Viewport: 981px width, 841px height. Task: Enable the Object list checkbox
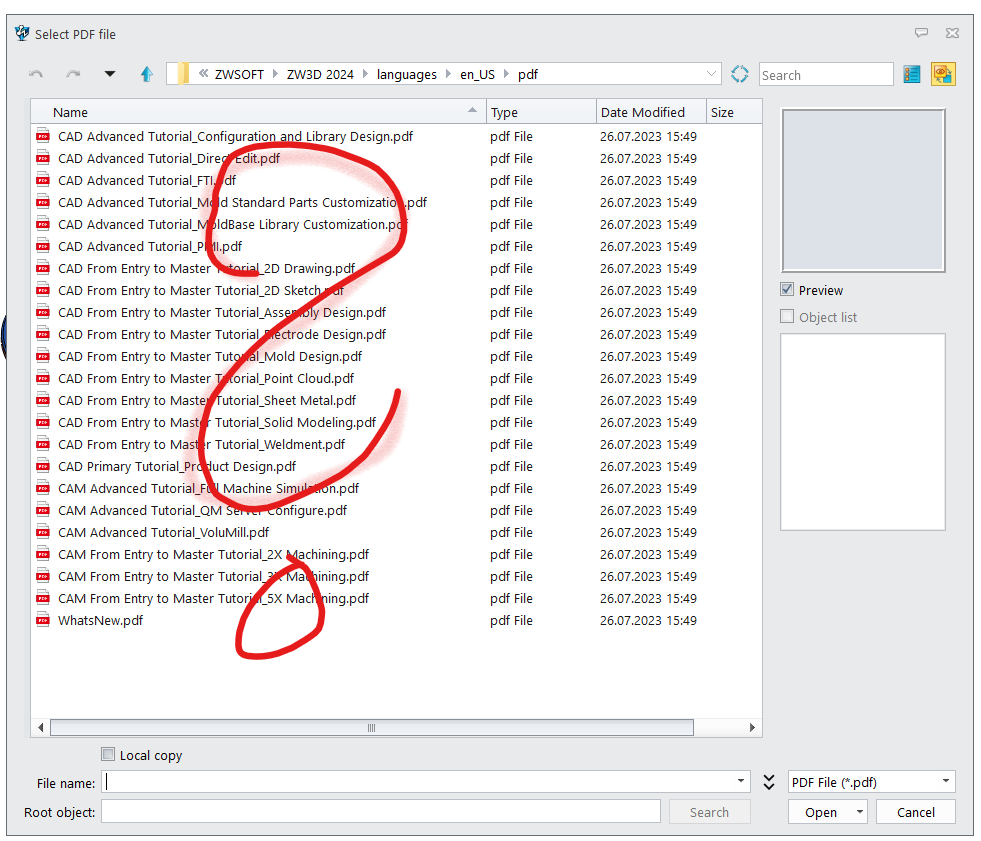787,317
